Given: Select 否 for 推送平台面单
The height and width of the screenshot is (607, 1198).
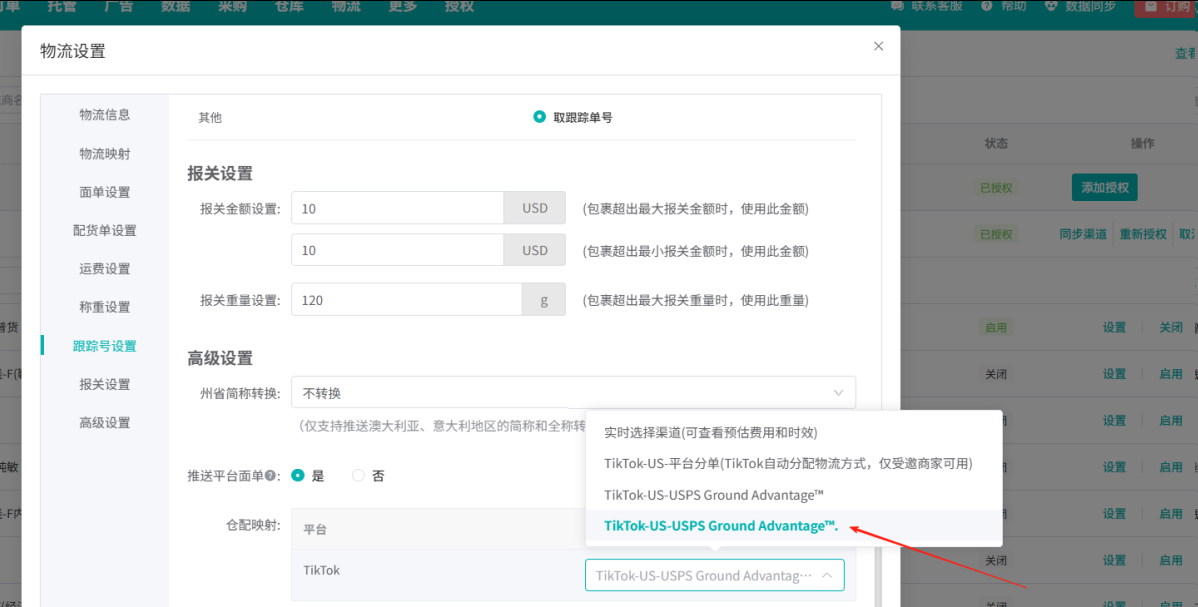Looking at the screenshot, I should (356, 475).
